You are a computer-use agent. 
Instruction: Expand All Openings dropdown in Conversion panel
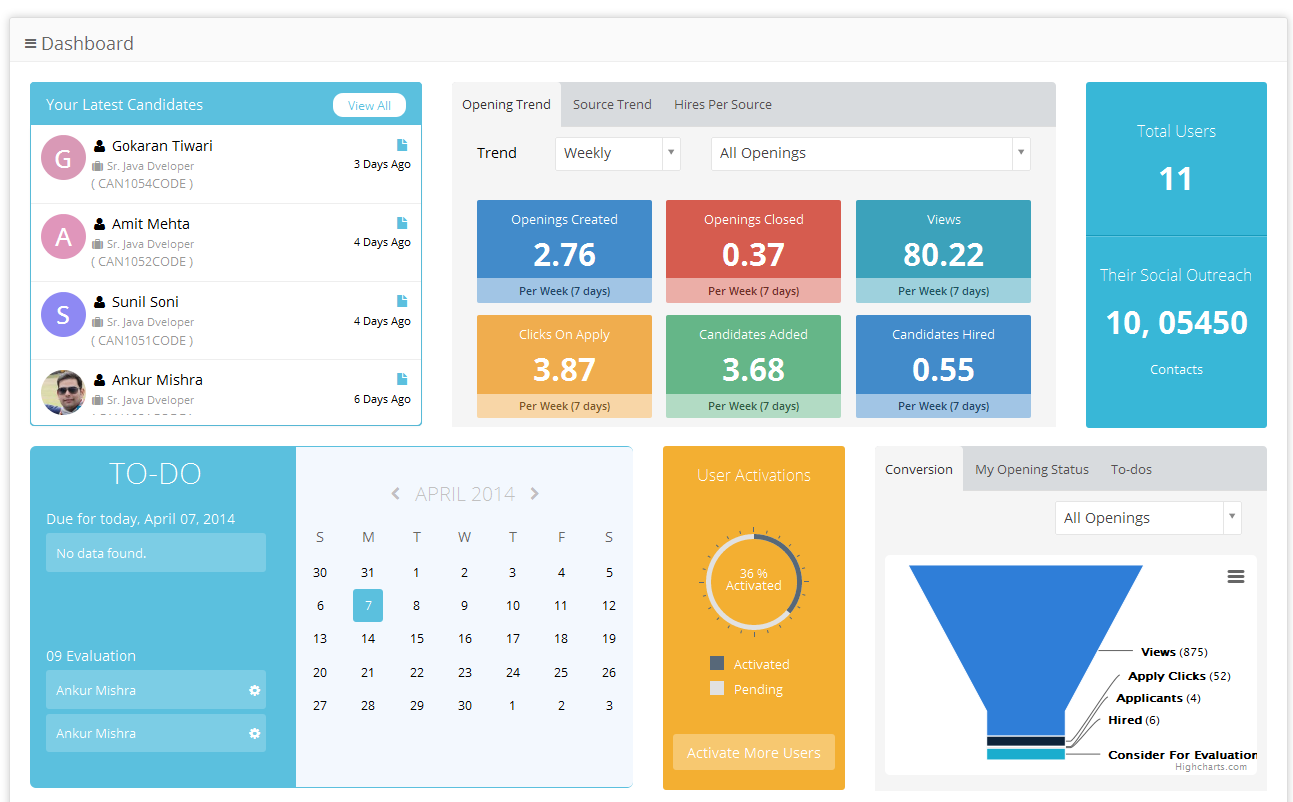point(1147,518)
